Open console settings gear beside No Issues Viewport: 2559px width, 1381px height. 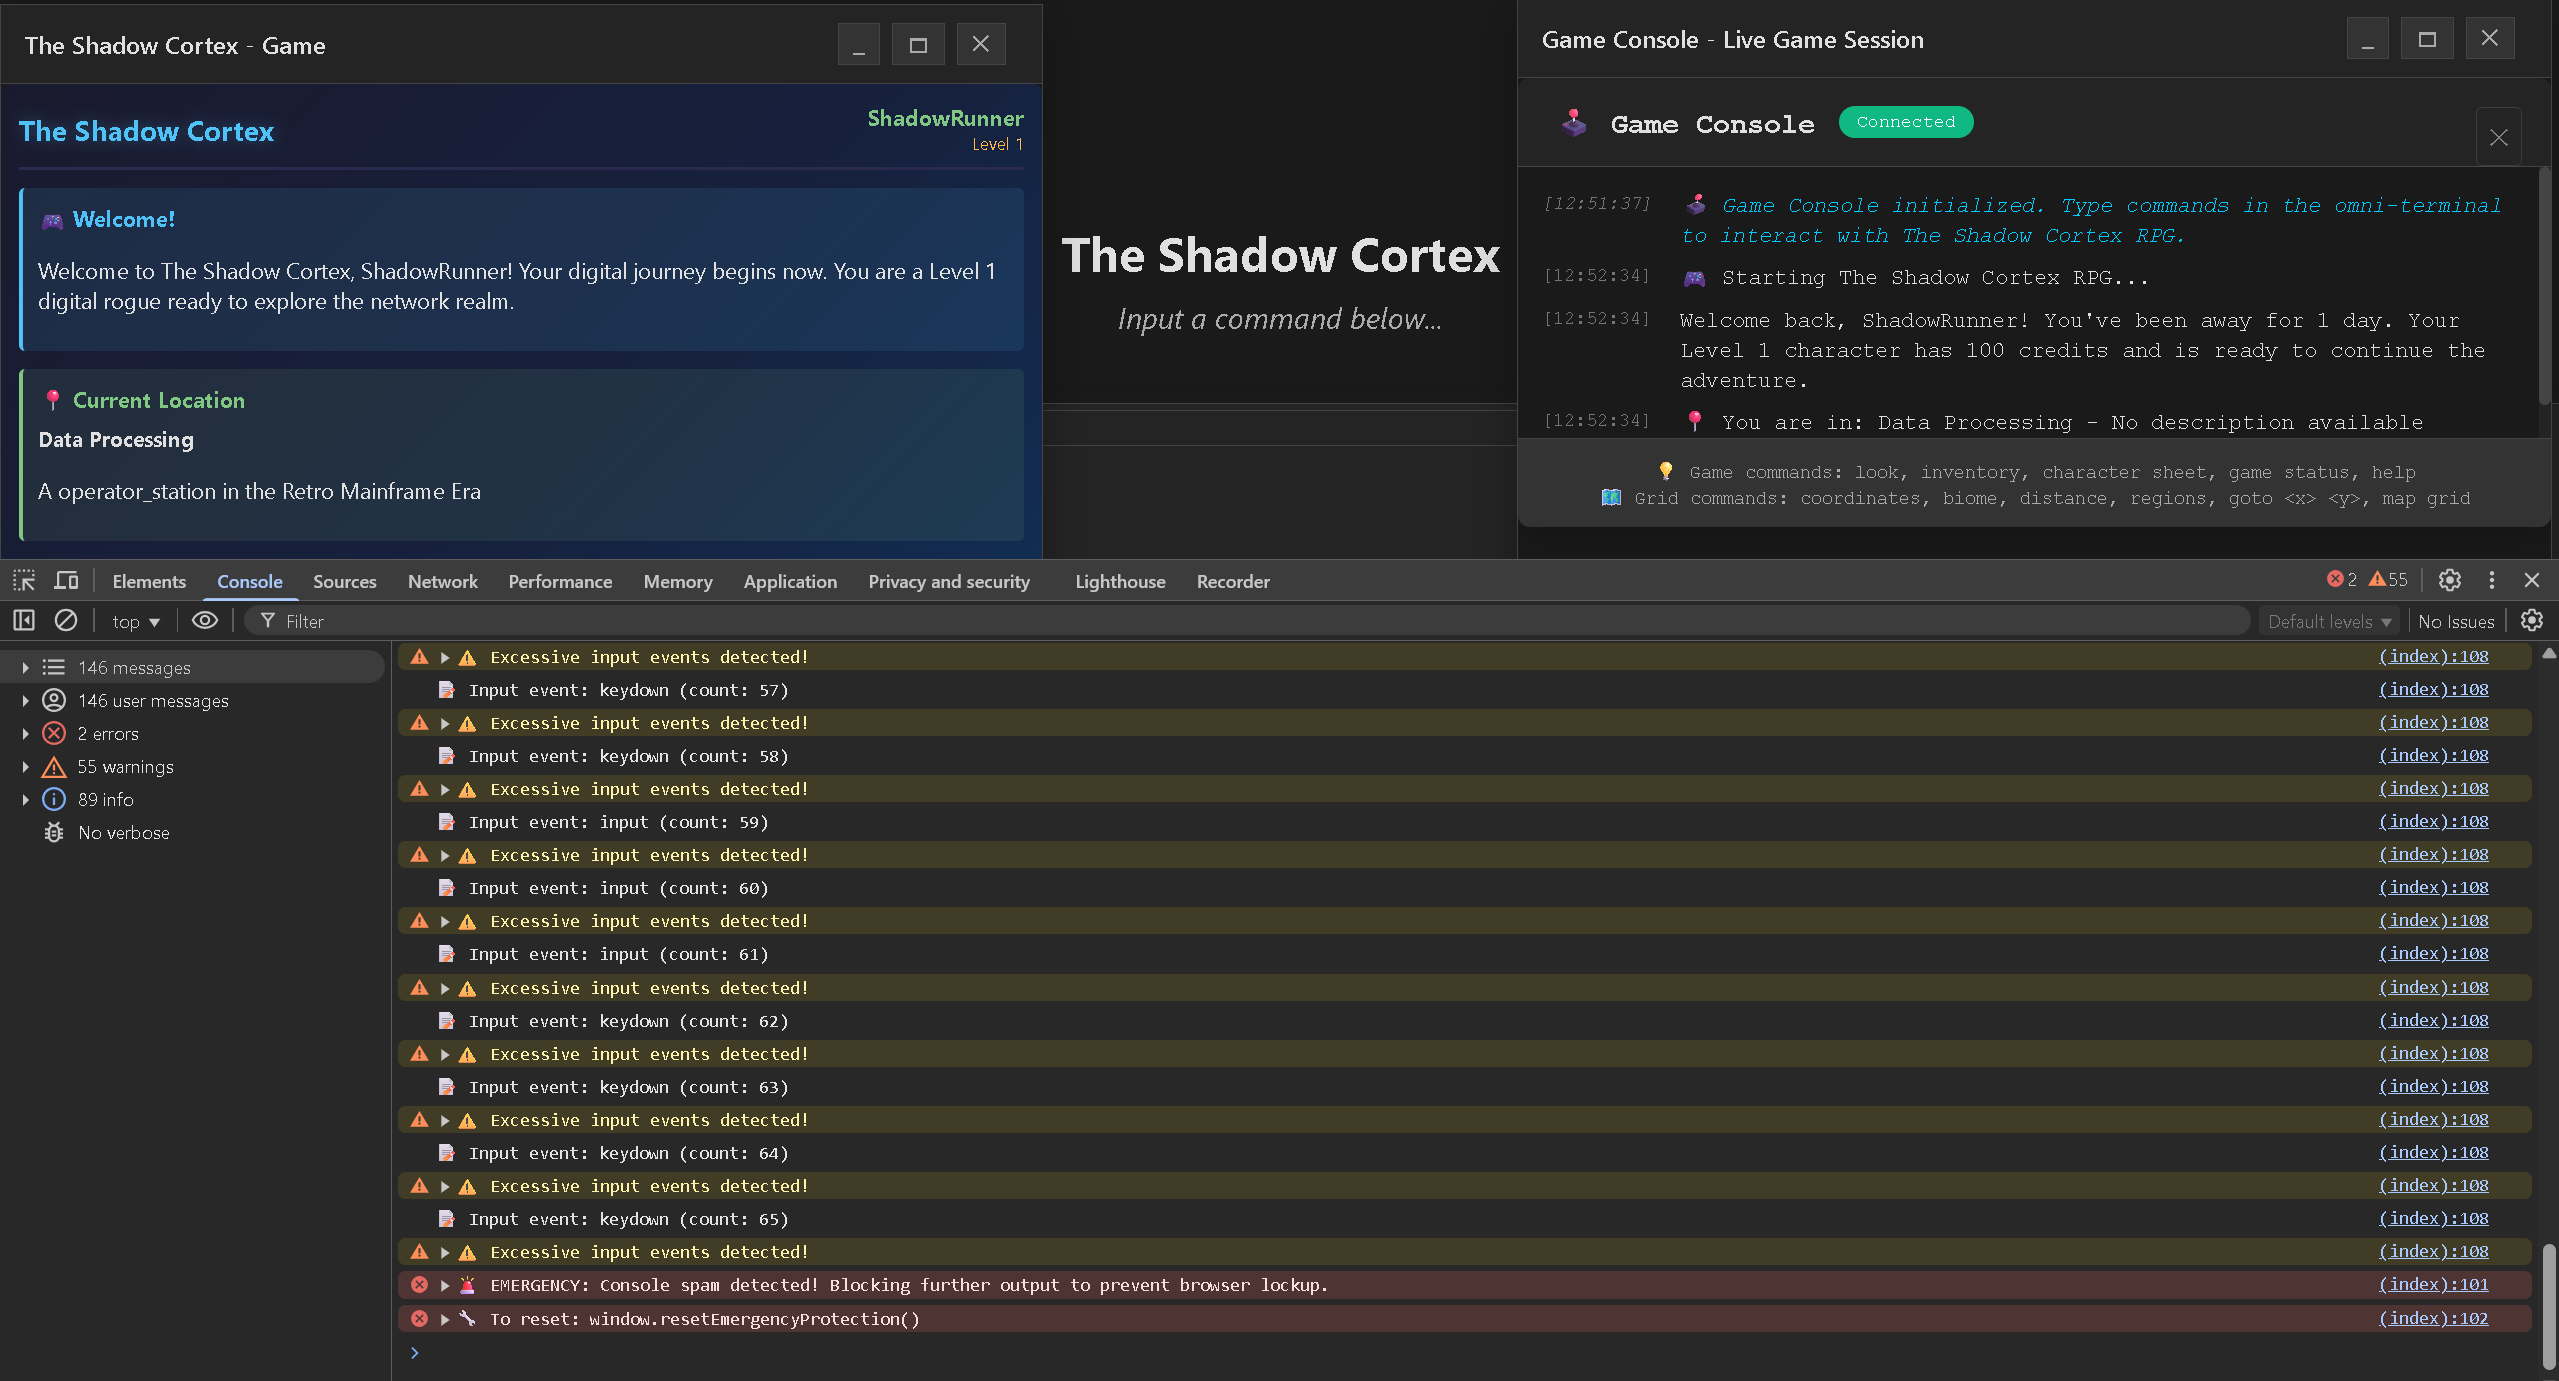click(2531, 621)
